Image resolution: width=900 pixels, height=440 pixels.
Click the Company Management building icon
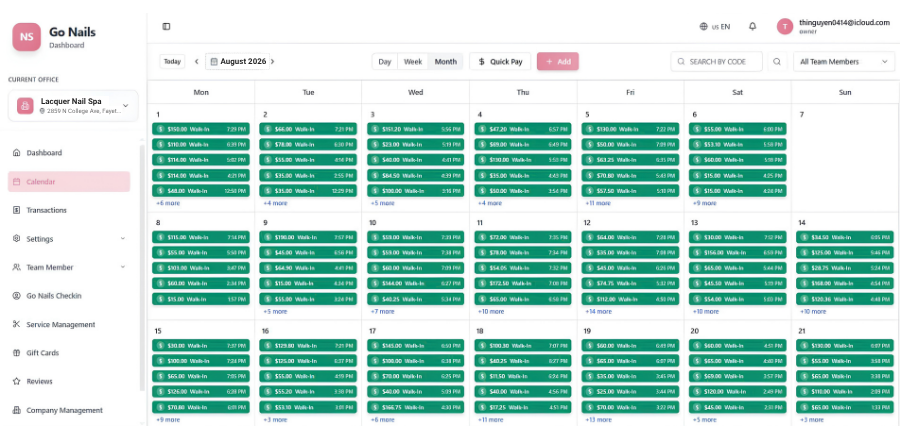click(16, 410)
